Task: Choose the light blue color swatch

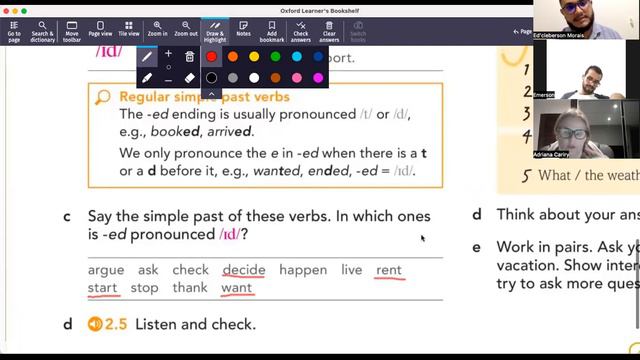Action: tap(297, 57)
